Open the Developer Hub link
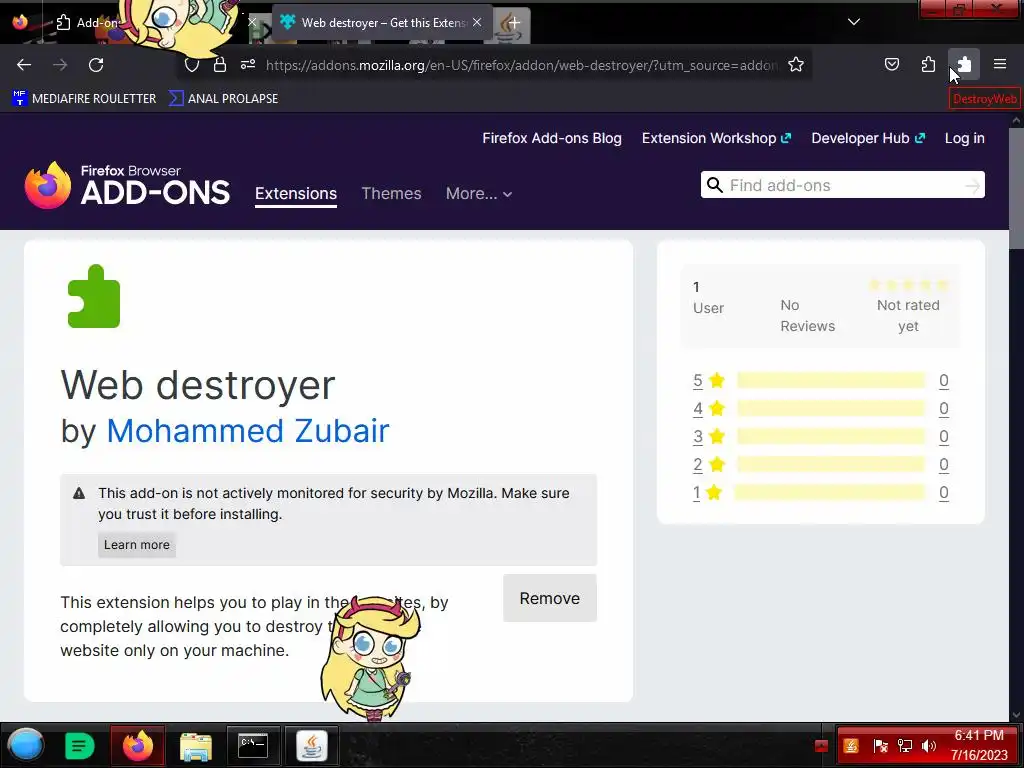The width and height of the screenshot is (1024, 768). (868, 138)
